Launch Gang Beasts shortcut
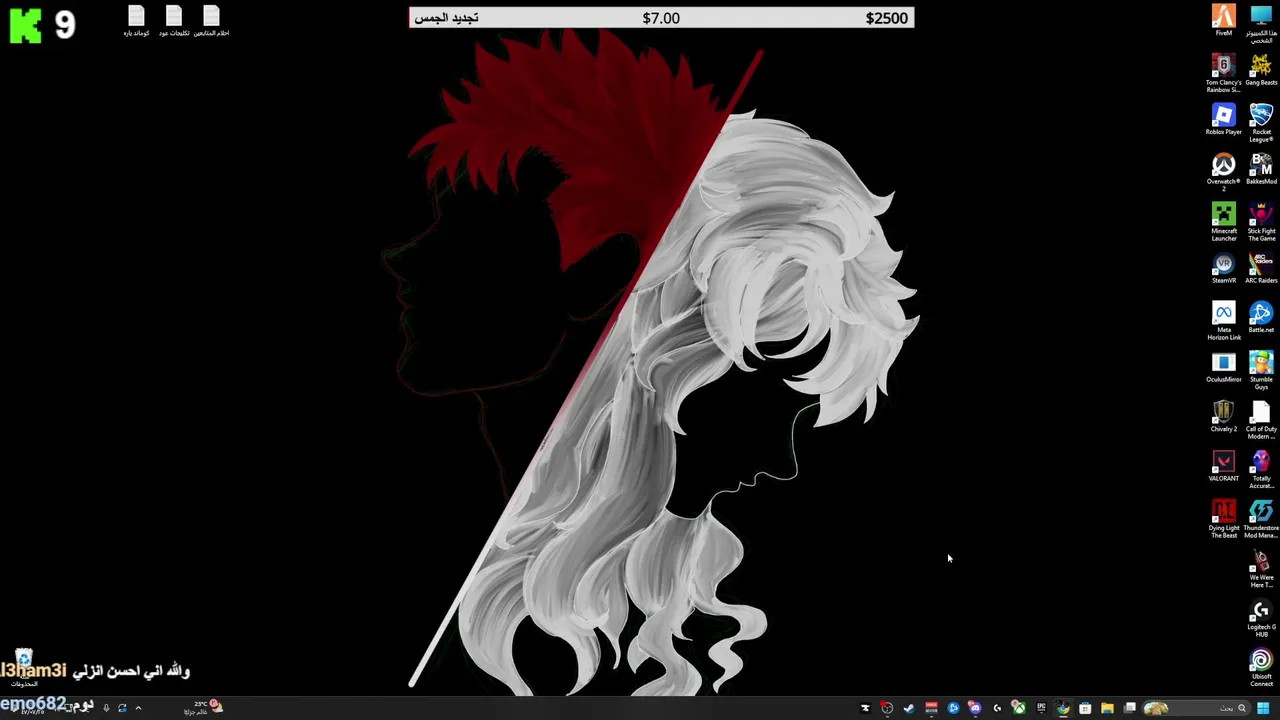The image size is (1280, 720). (x=1261, y=70)
